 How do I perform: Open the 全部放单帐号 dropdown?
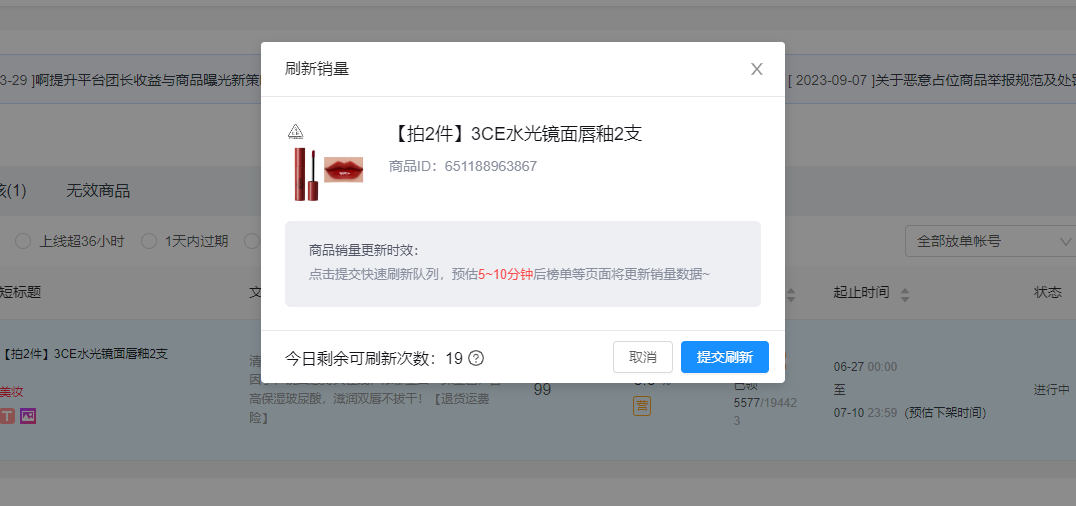[988, 241]
